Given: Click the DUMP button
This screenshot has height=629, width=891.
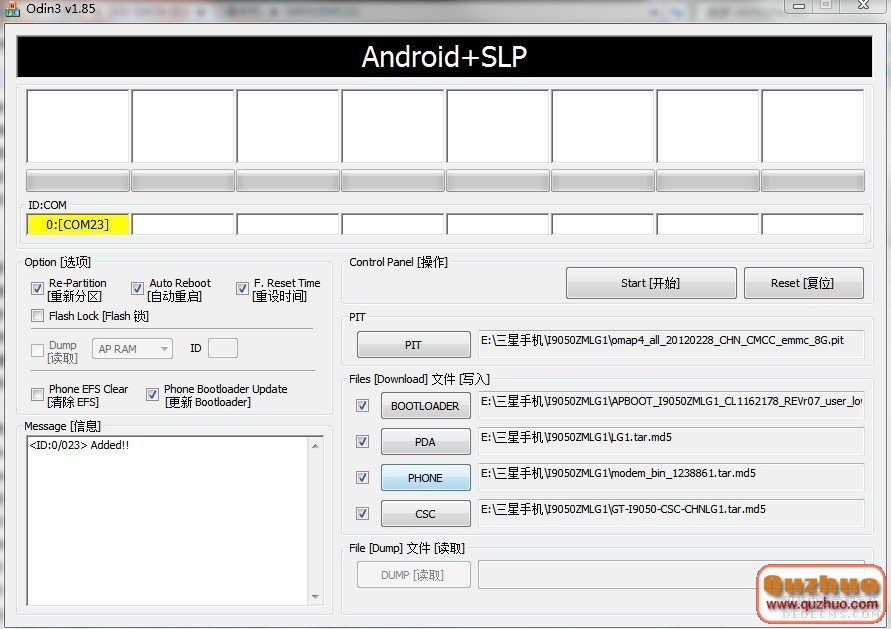Looking at the screenshot, I should pyautogui.click(x=414, y=575).
